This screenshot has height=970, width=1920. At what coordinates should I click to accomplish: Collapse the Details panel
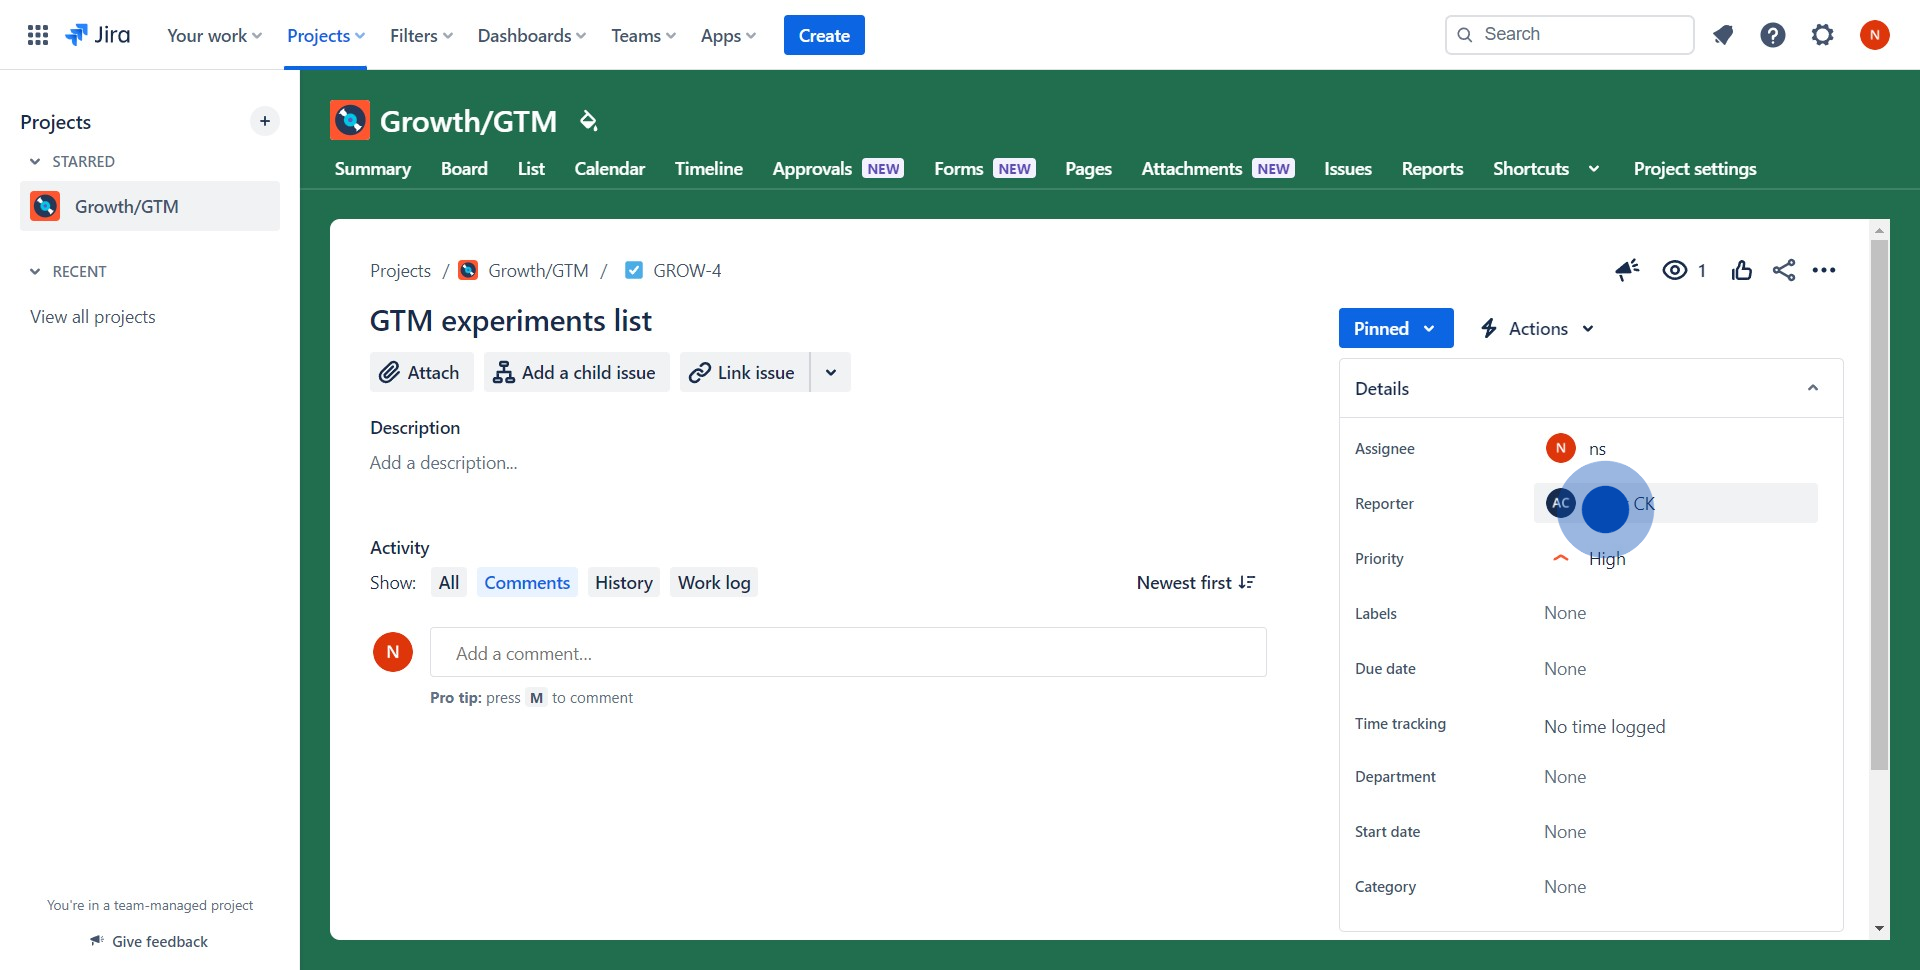[1812, 388]
